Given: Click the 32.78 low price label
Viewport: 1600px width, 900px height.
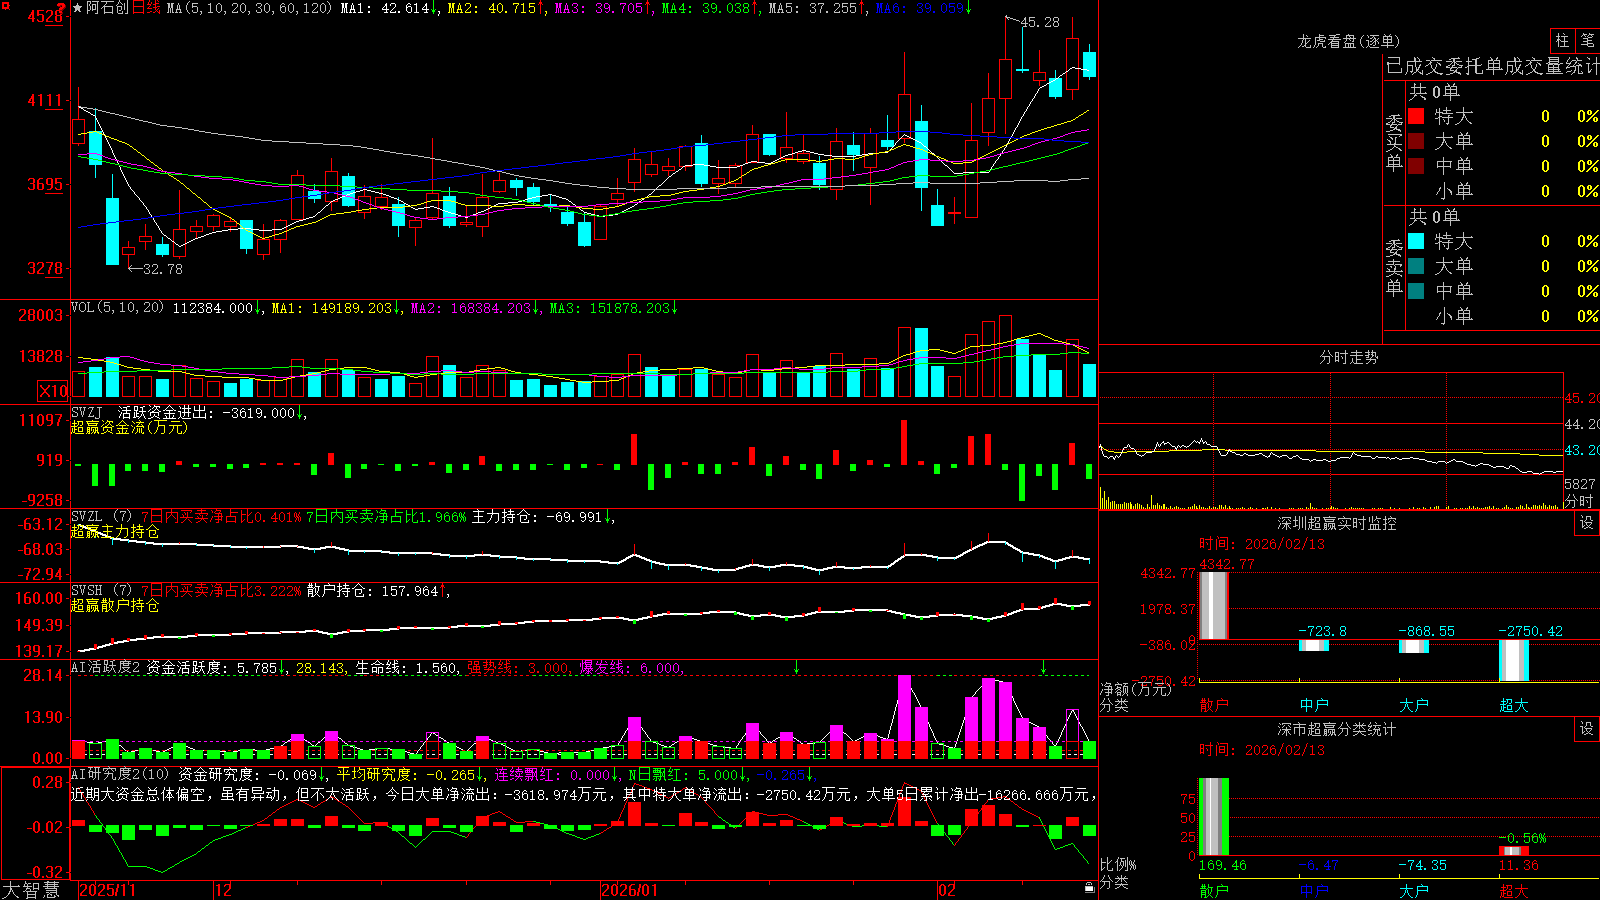Looking at the screenshot, I should [163, 269].
